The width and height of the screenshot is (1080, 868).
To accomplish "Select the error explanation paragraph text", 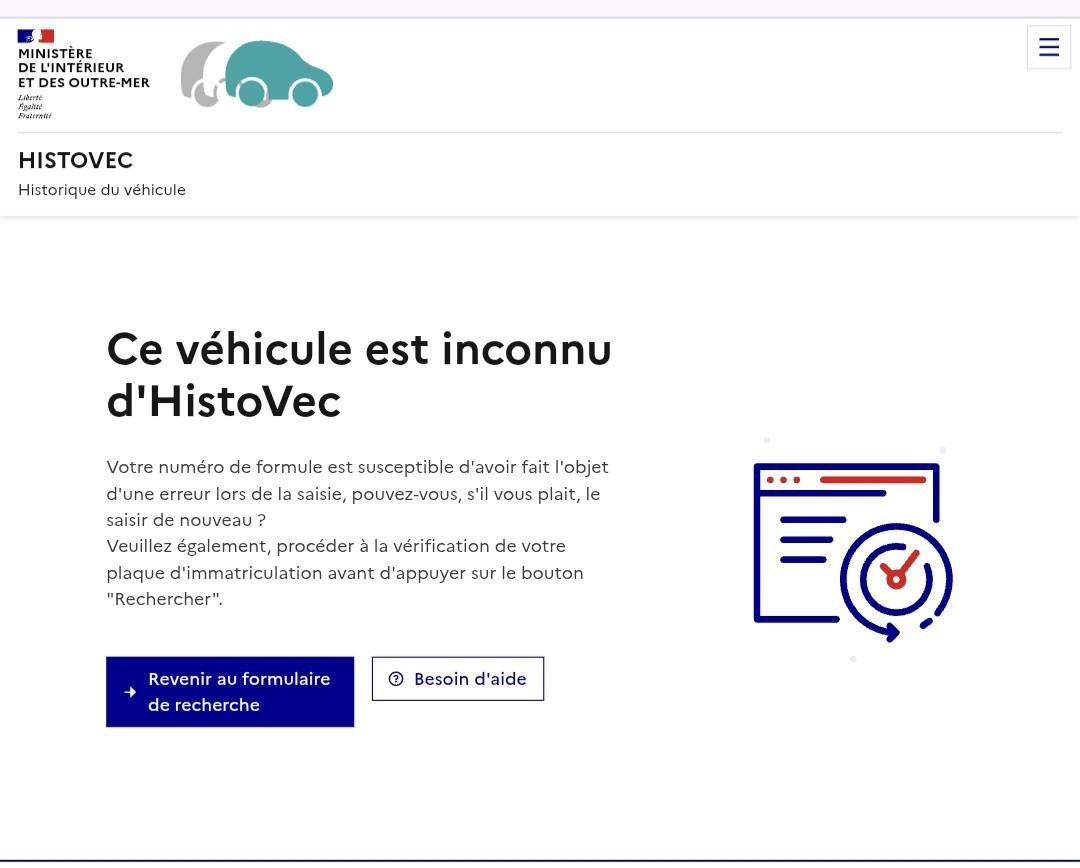I will (x=357, y=532).
